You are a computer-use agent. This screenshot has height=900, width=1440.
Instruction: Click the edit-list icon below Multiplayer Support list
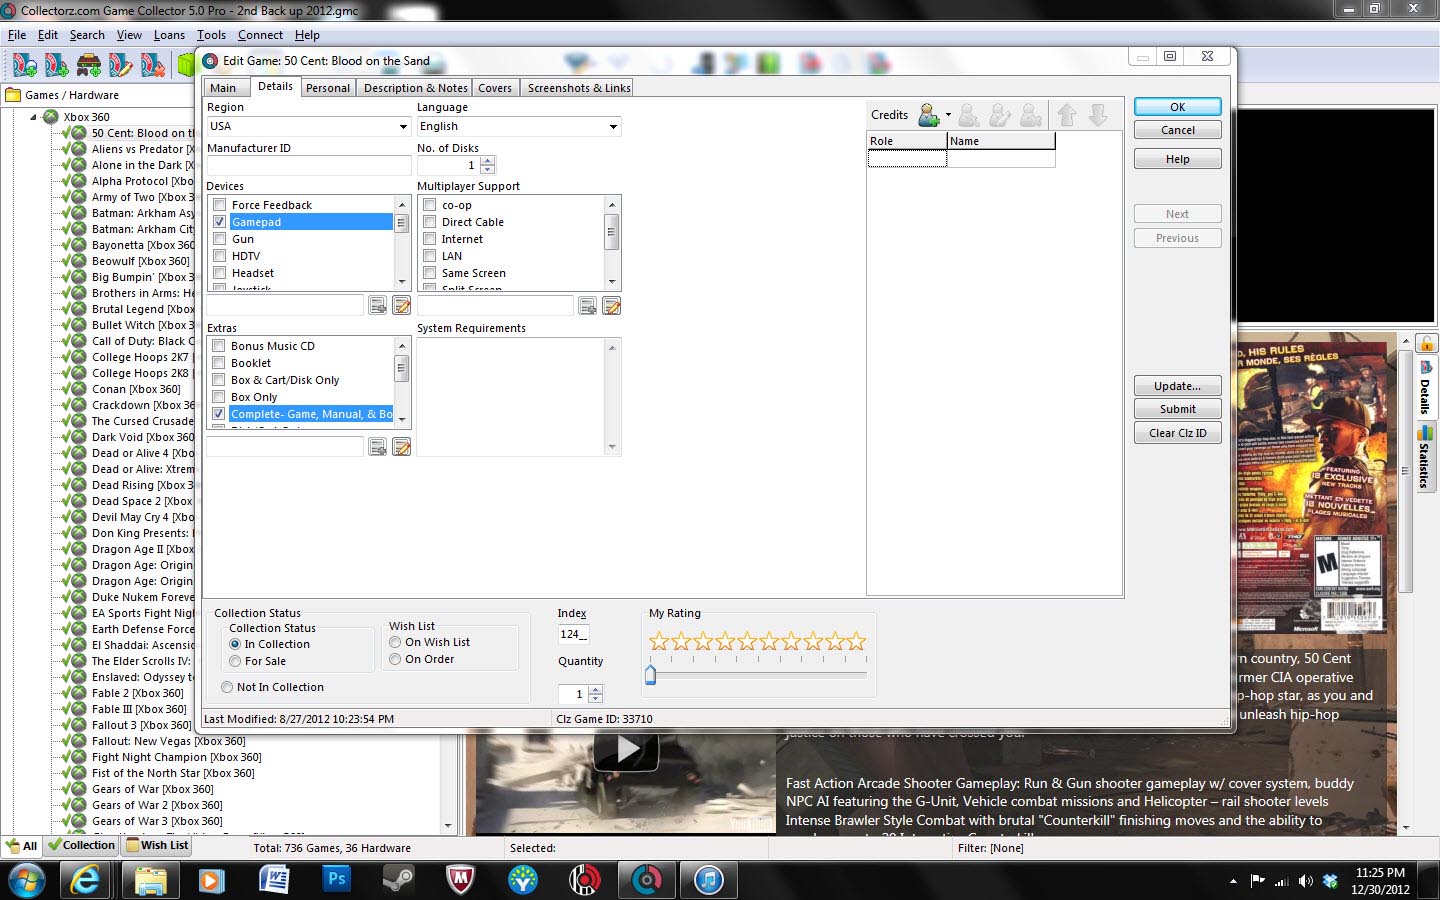[x=612, y=305]
